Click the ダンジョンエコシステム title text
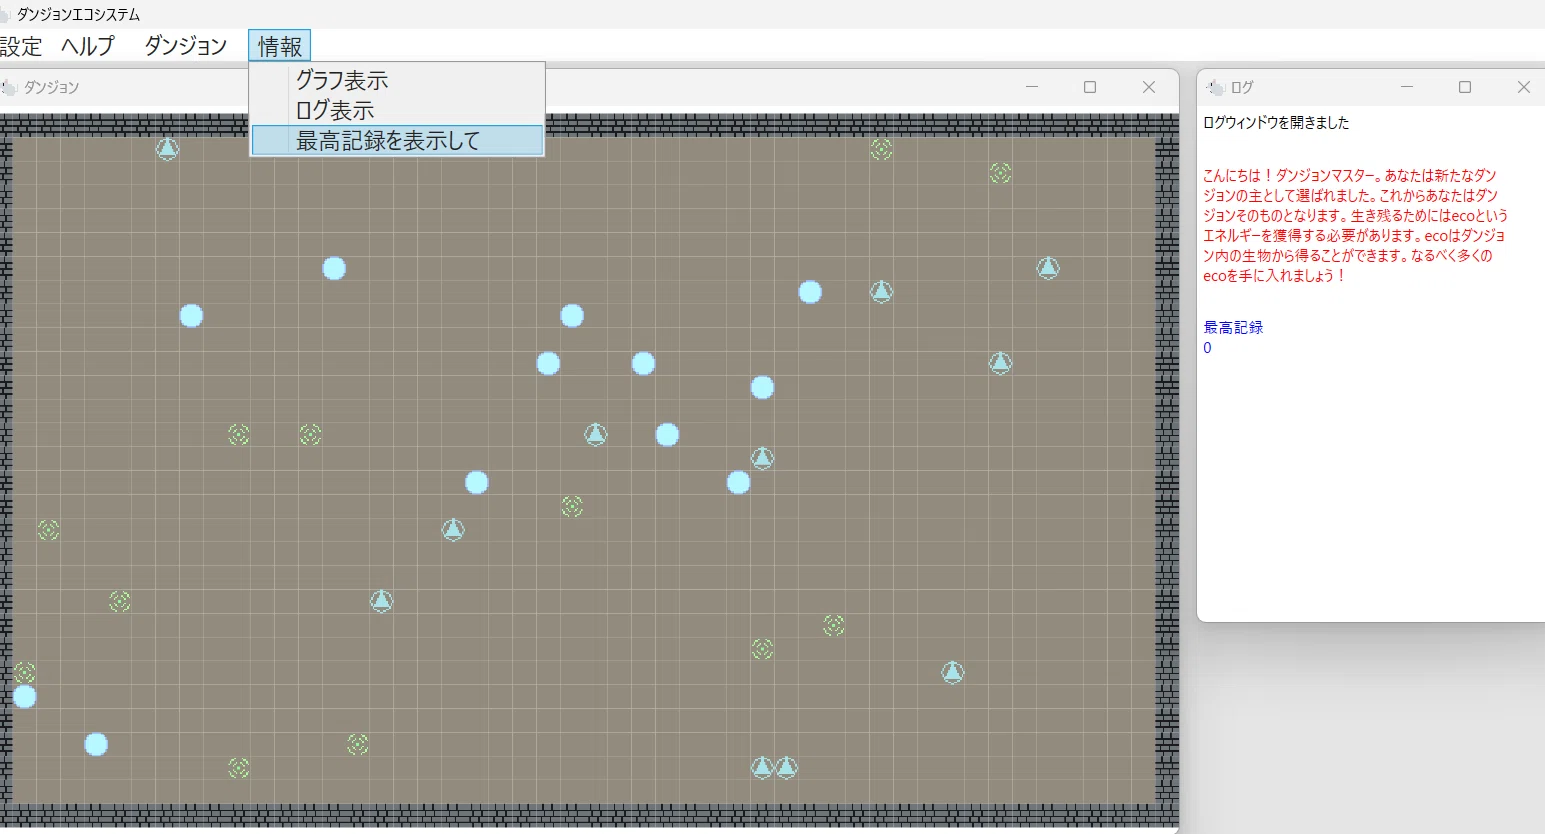The width and height of the screenshot is (1545, 834). (x=79, y=14)
